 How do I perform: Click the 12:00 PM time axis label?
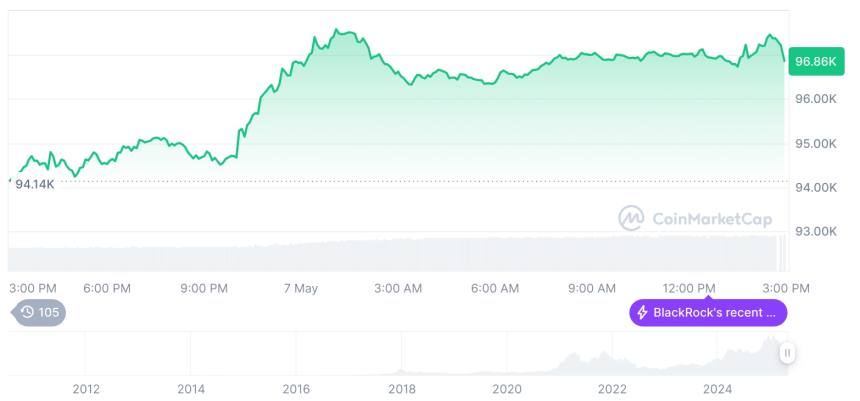tap(690, 288)
